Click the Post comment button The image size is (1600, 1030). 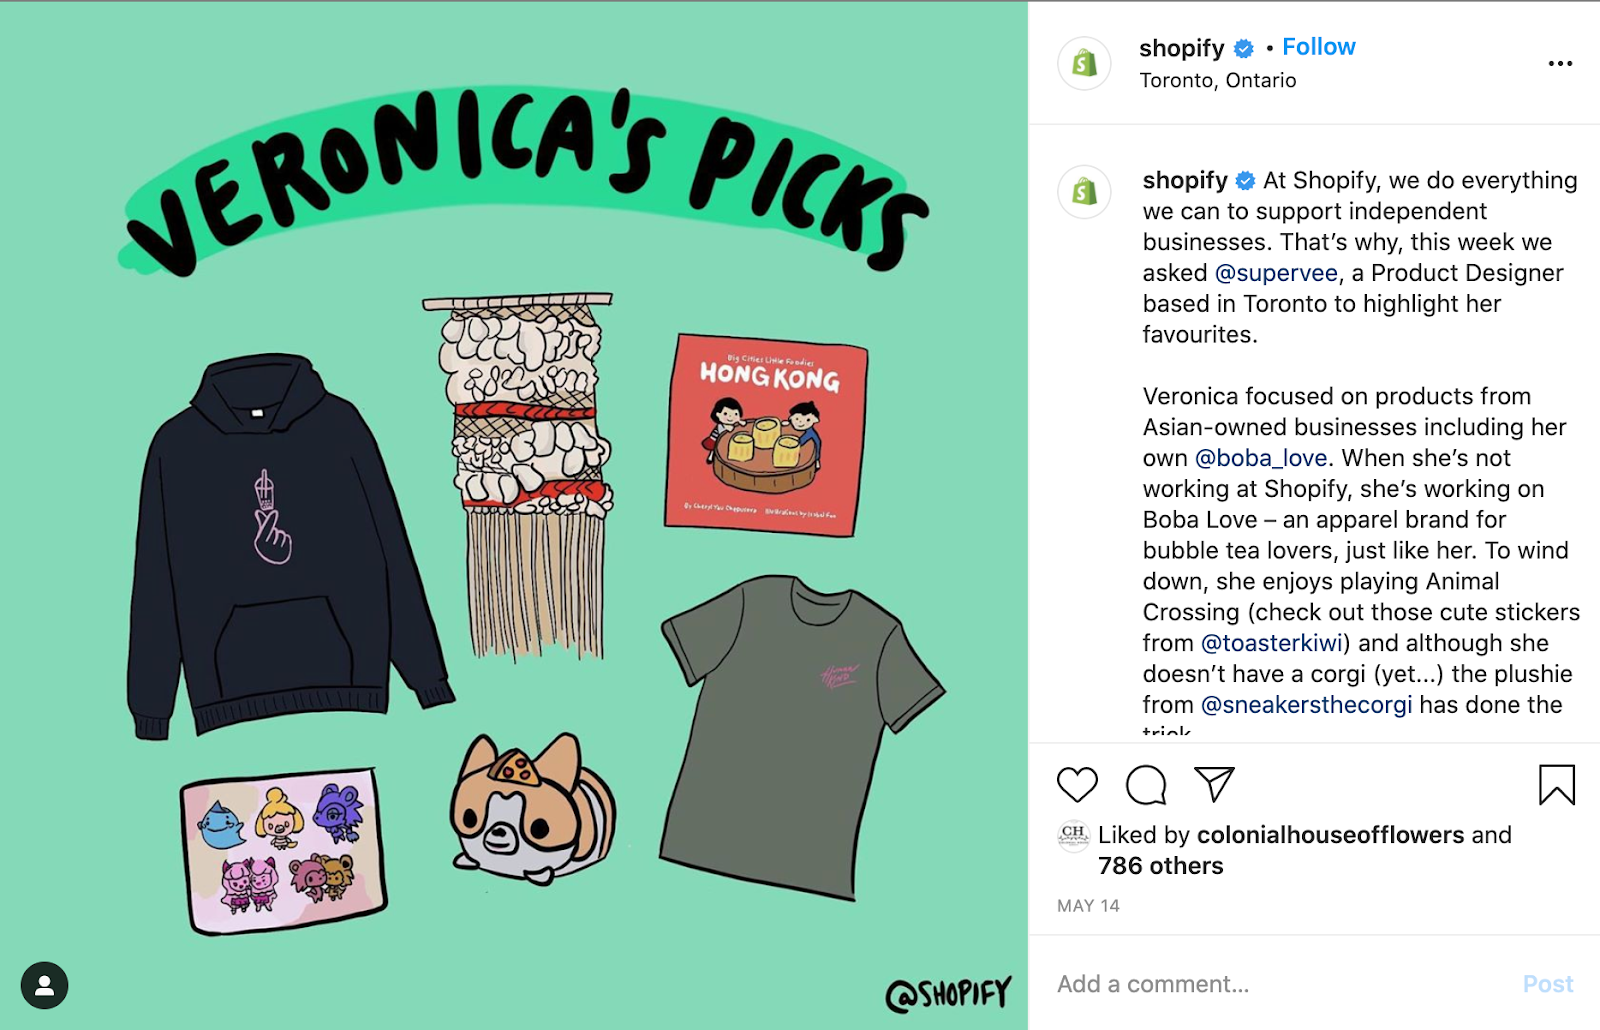click(x=1548, y=984)
